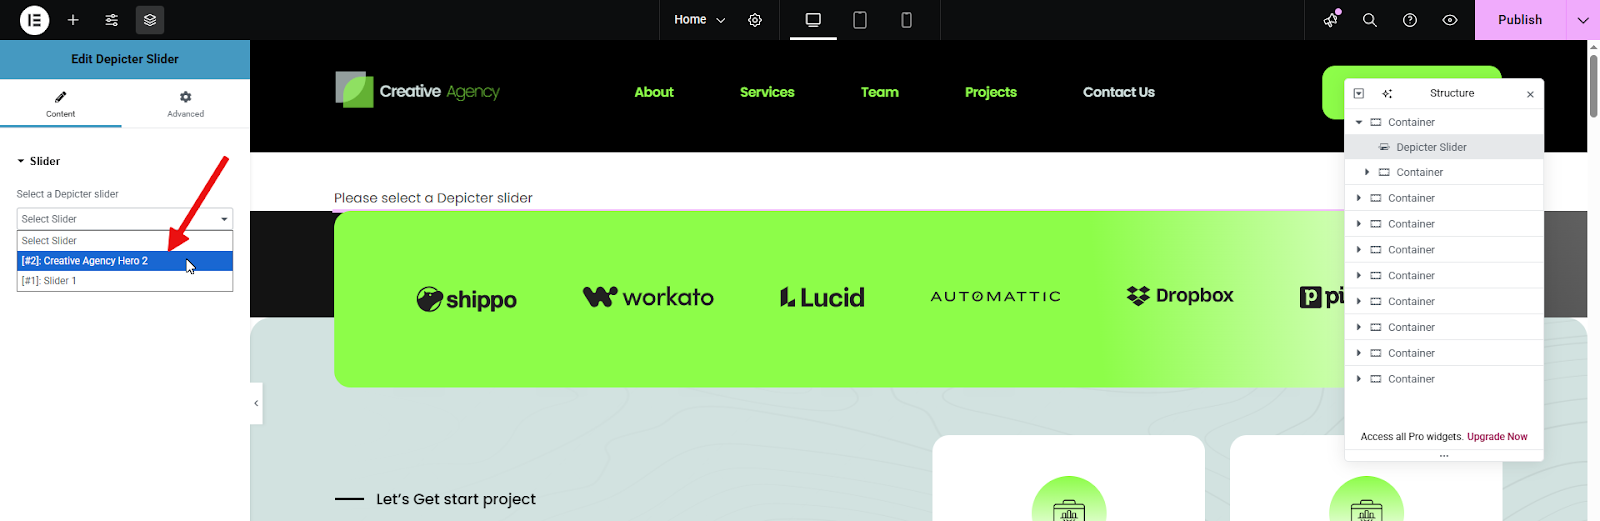The width and height of the screenshot is (1600, 521).
Task: Click the Edit Depicter Slider panel header
Action: coord(125,59)
